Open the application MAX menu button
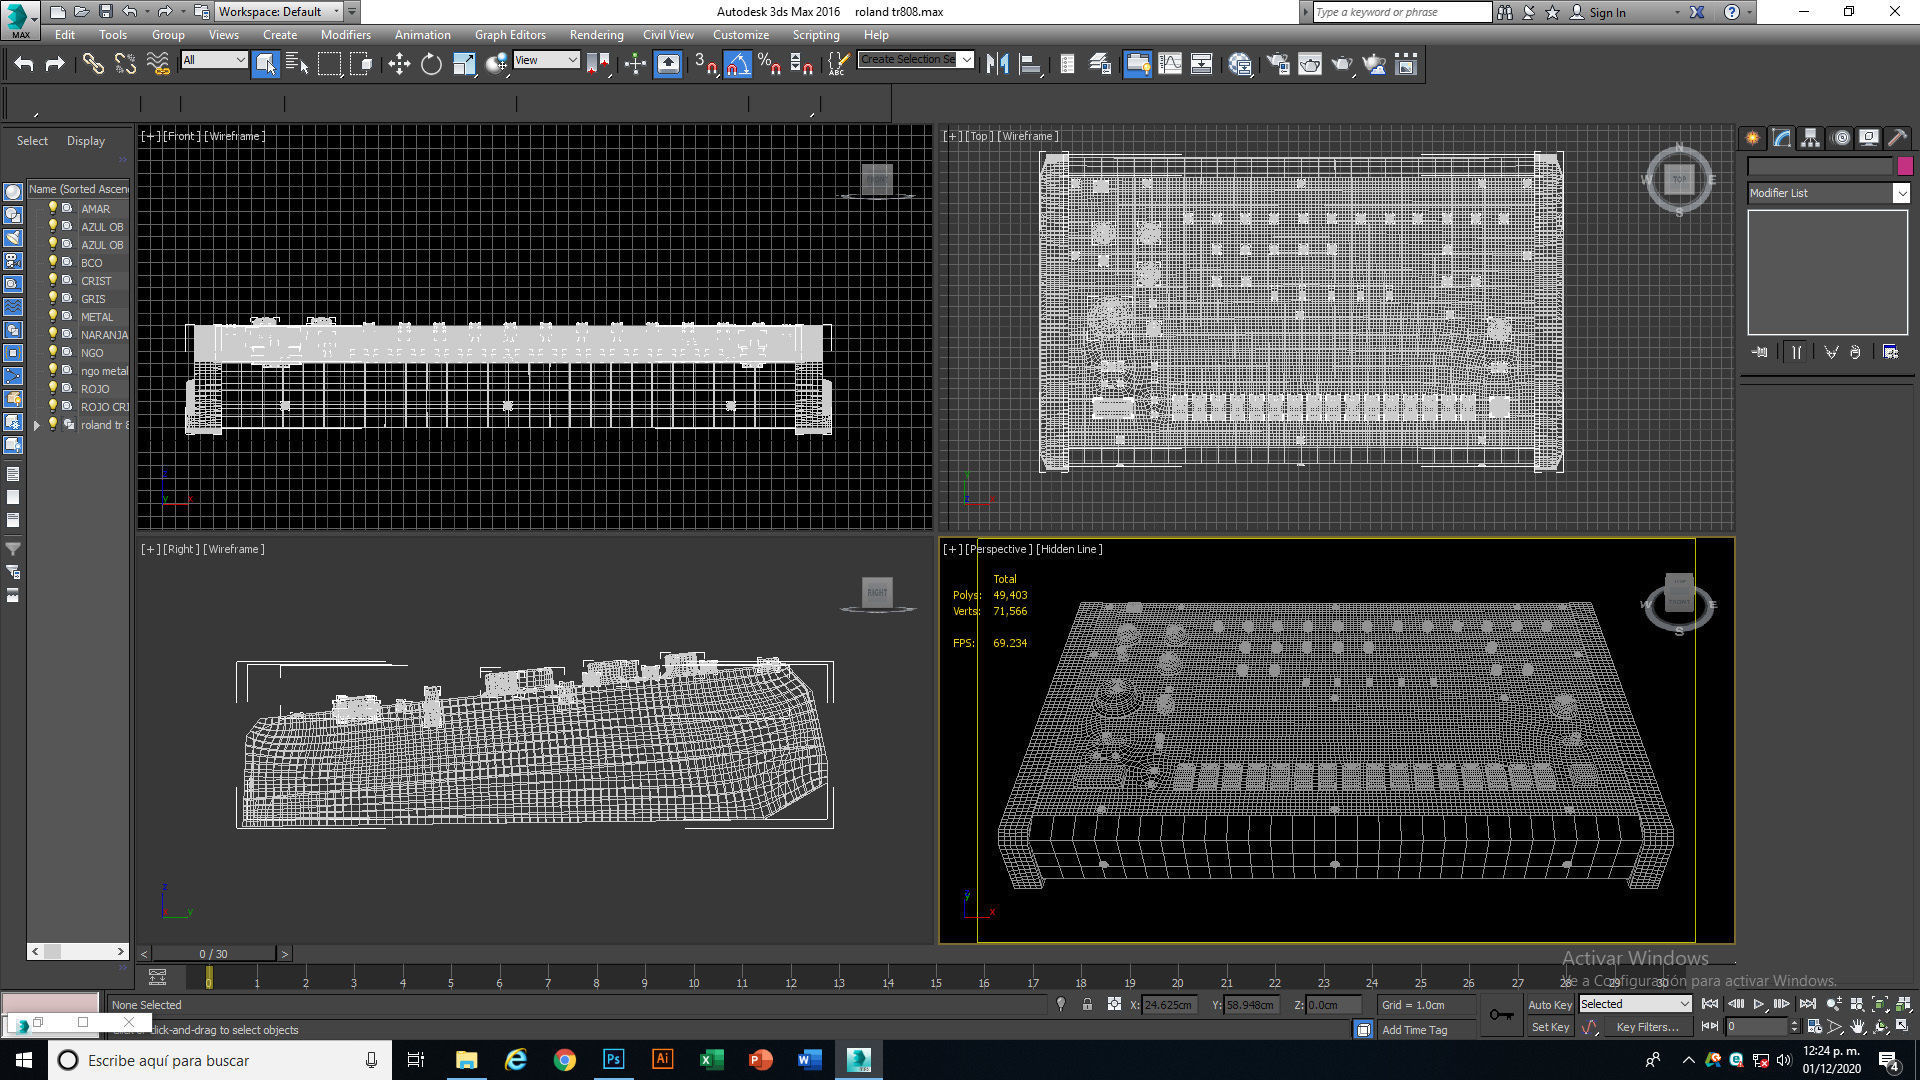Screen dimensions: 1920x1080 pyautogui.click(x=19, y=19)
